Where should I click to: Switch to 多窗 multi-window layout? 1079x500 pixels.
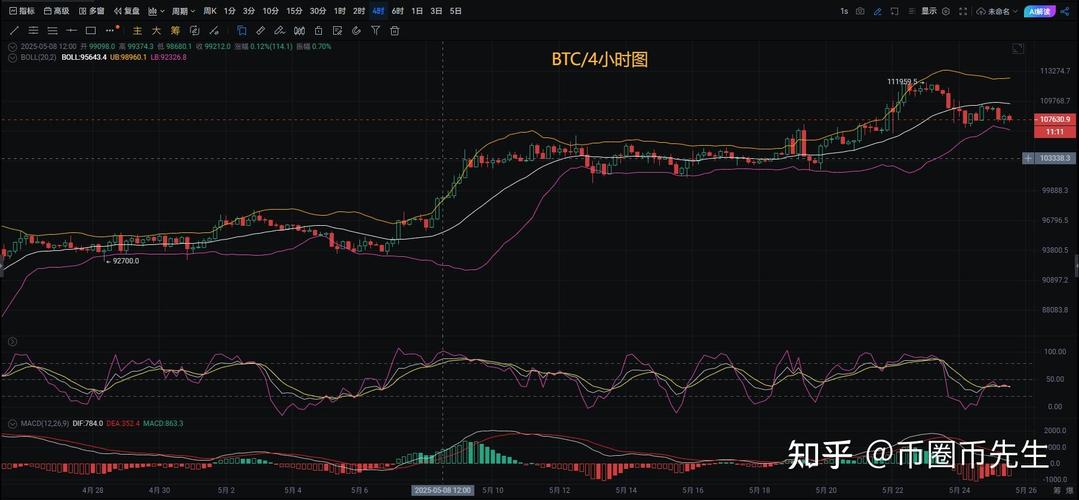[92, 11]
